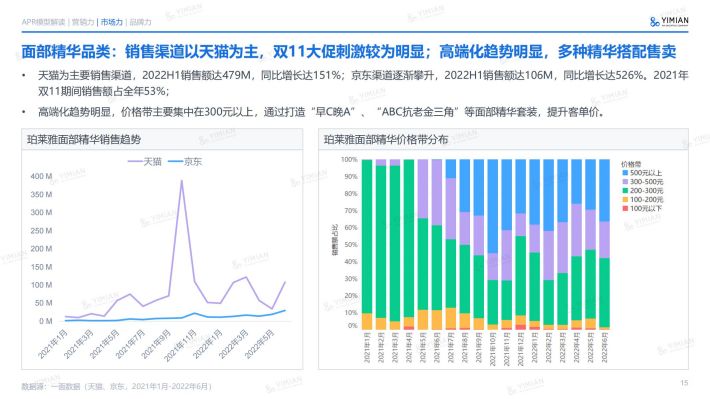Click the 0 M y-axis label

point(45,321)
